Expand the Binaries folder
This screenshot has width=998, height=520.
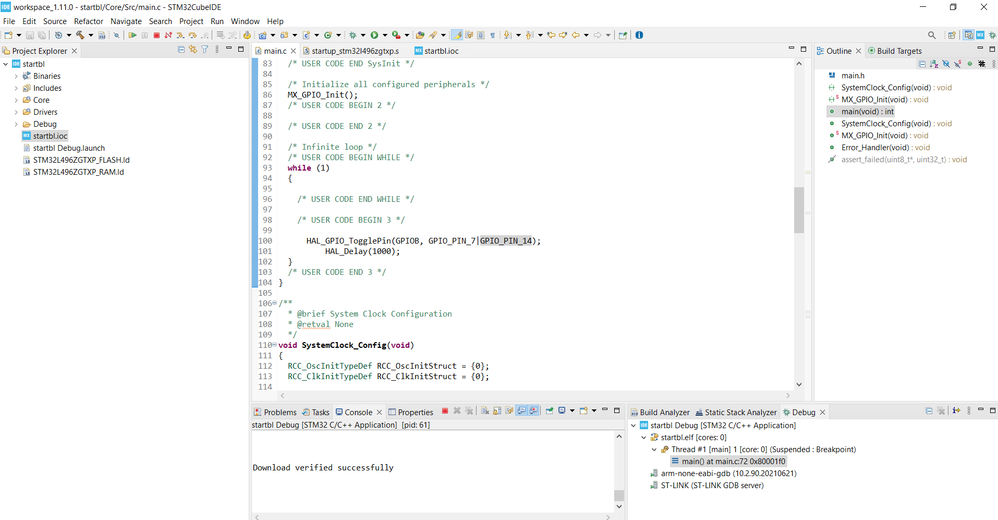pyautogui.click(x=16, y=76)
